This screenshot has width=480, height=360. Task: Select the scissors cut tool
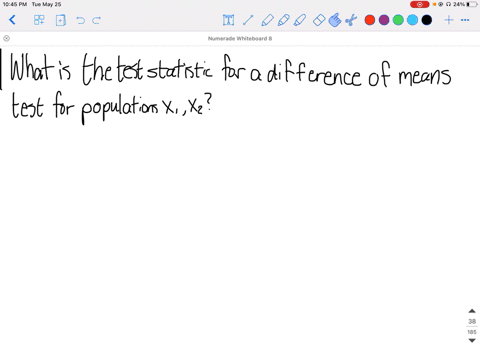point(351,20)
